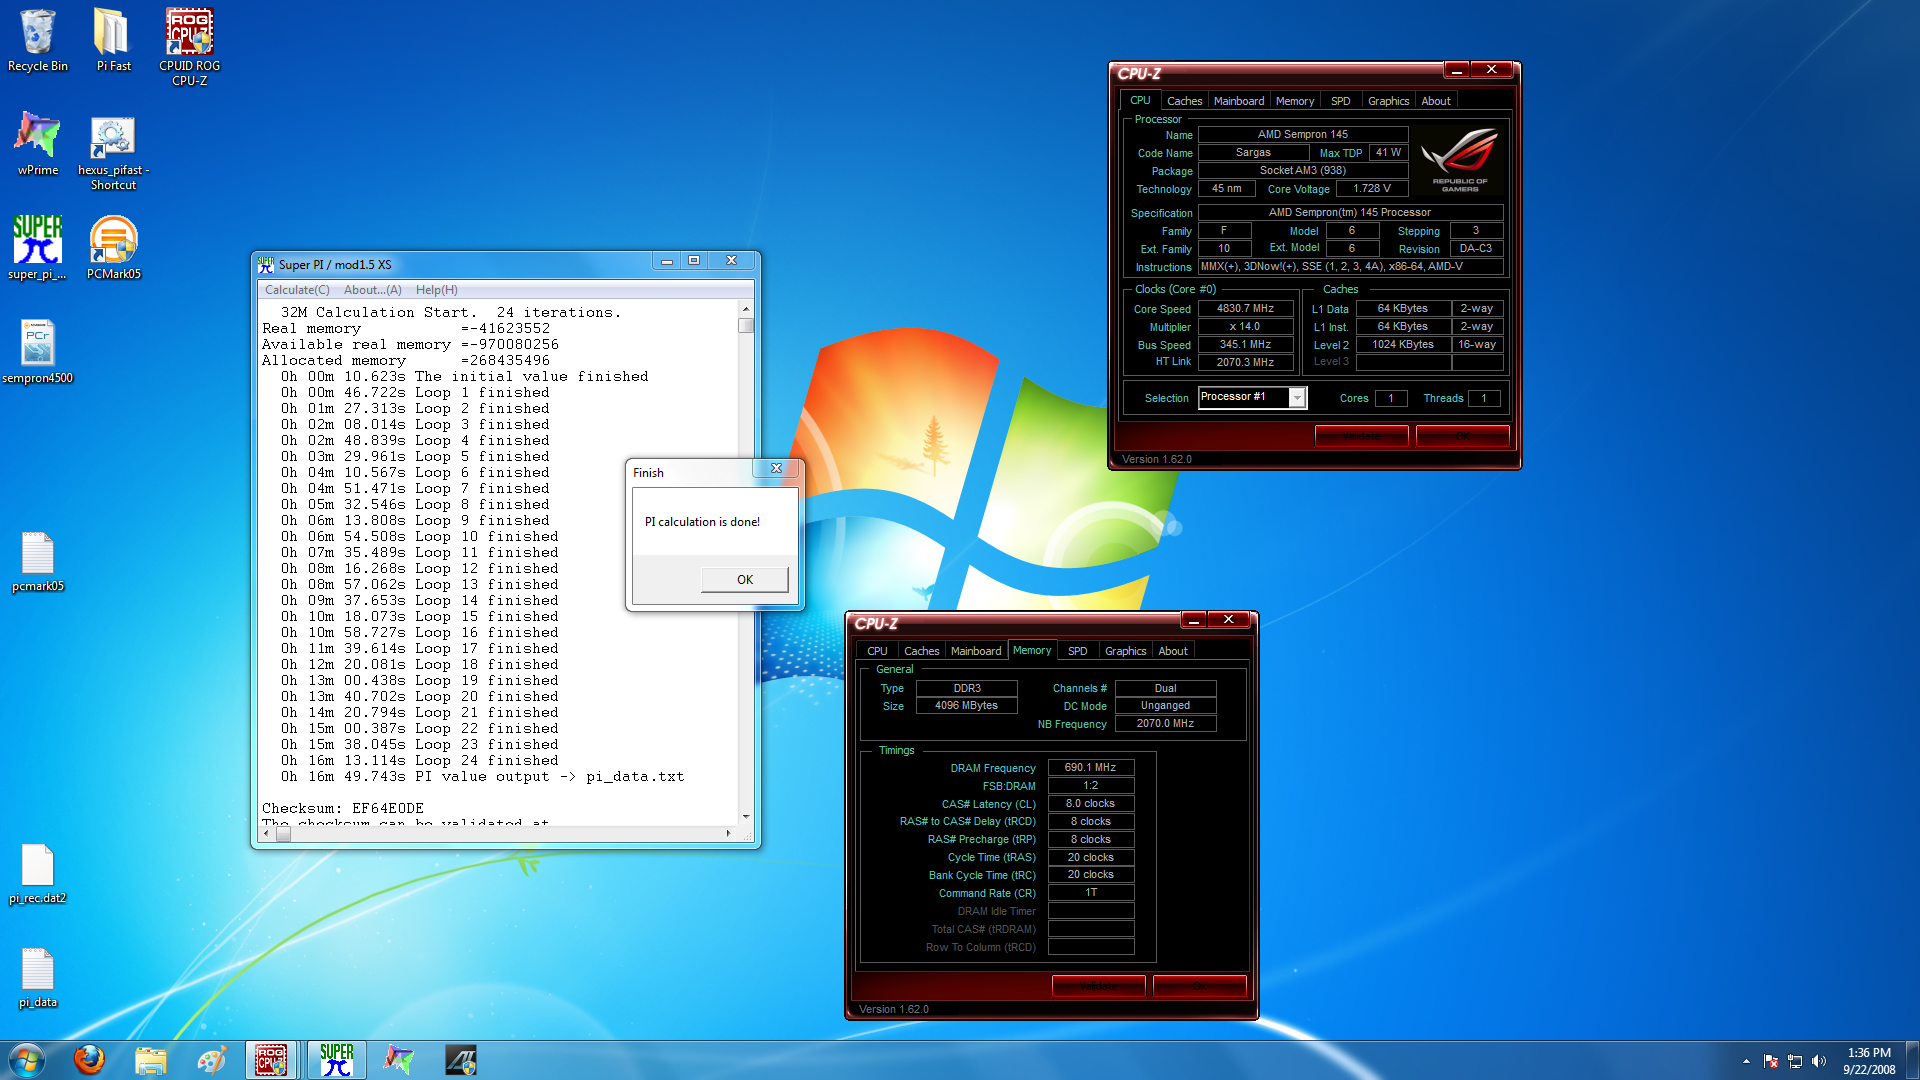Open the About...(A) menu in Super PI
The image size is (1920, 1080).
[x=373, y=290]
